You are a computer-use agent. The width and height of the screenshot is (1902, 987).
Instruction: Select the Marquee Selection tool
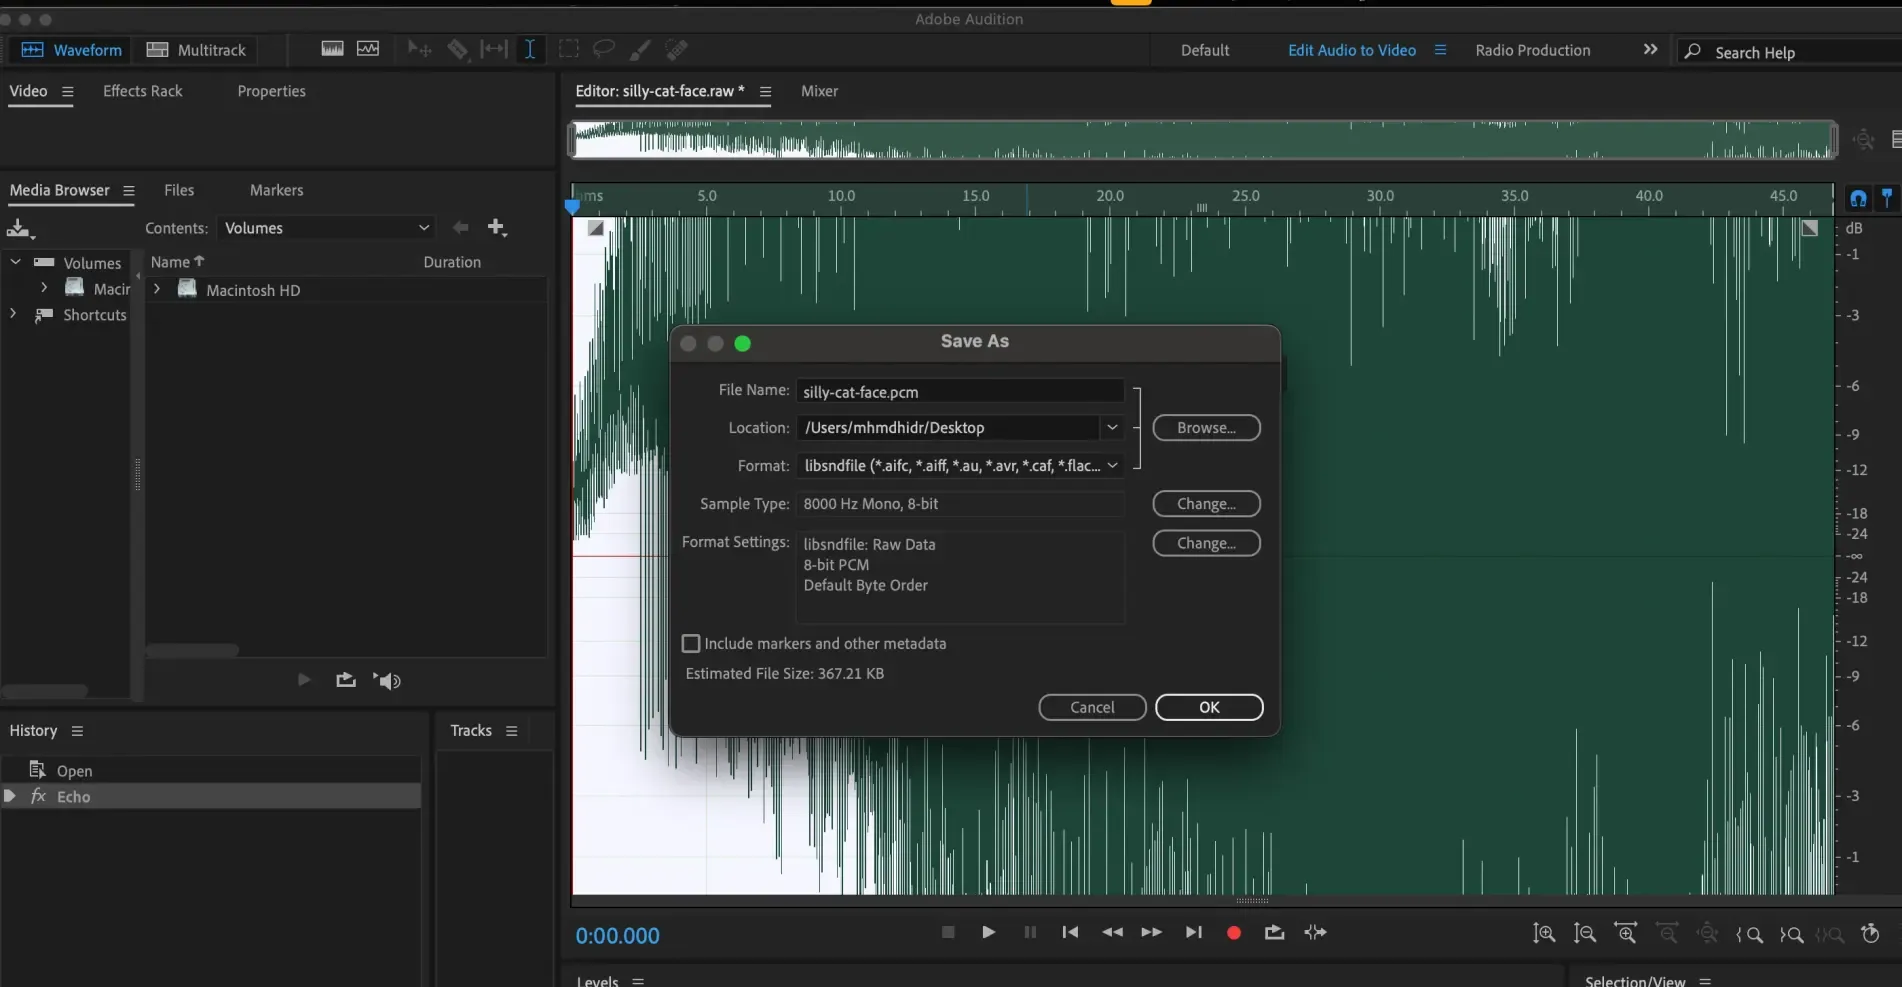click(x=568, y=49)
